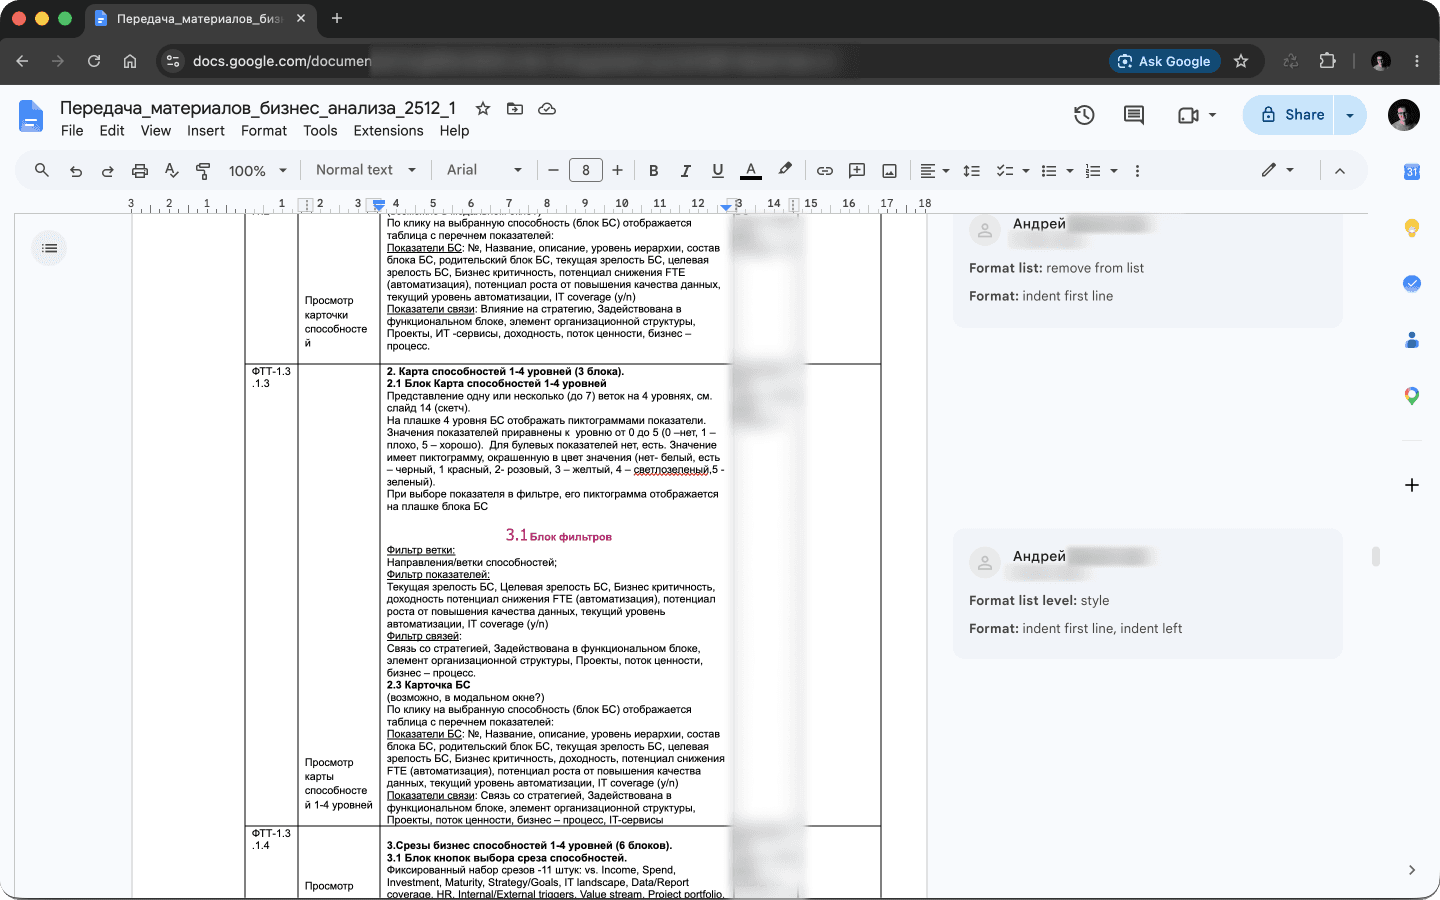Select the paint format tool
Image resolution: width=1440 pixels, height=900 pixels.
(203, 171)
